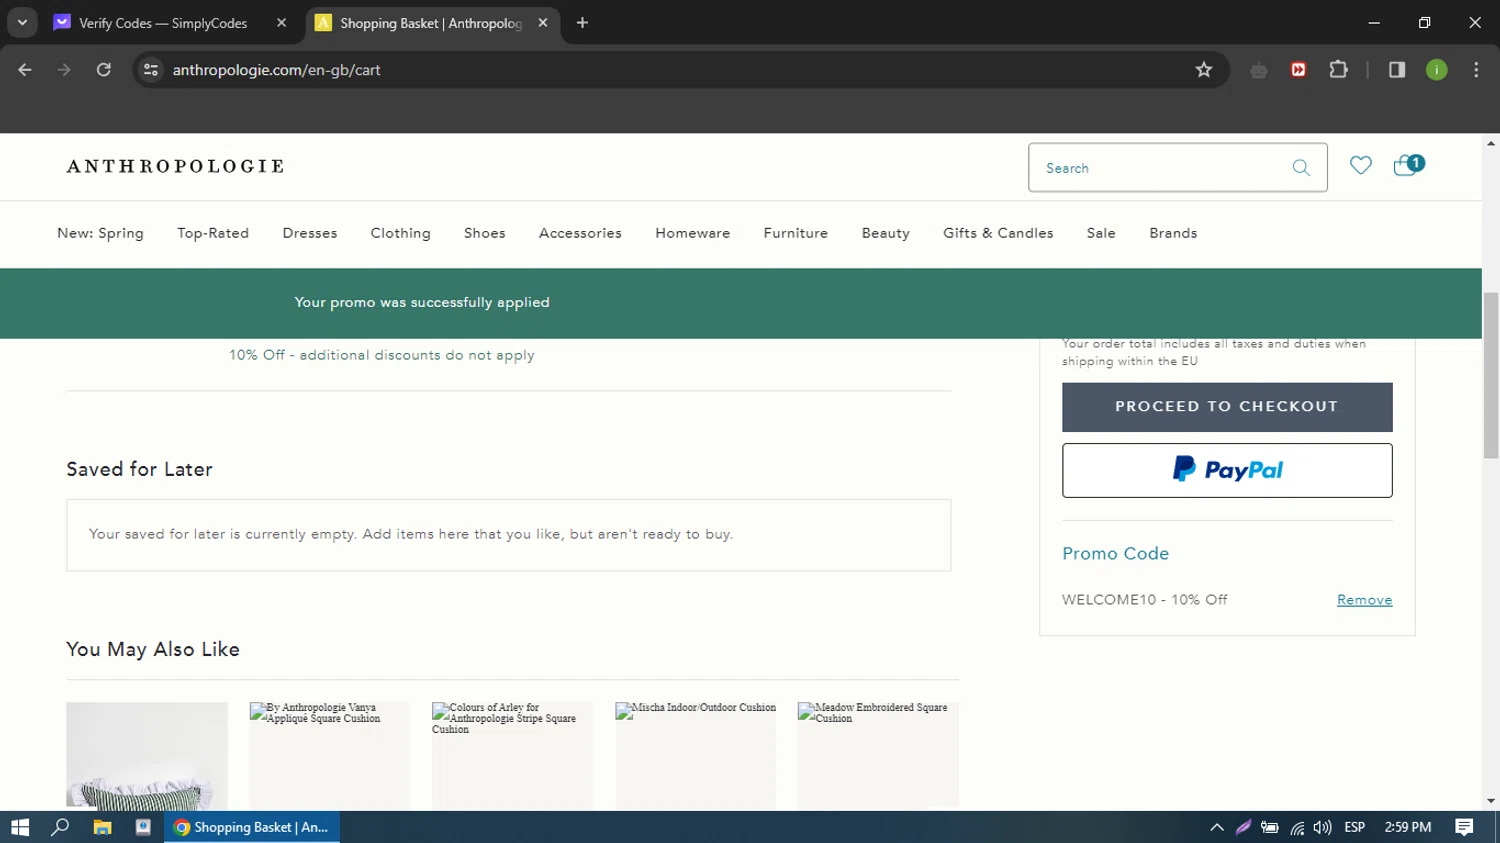Remove the WELCOME10 promo code
1500x843 pixels.
tap(1364, 600)
